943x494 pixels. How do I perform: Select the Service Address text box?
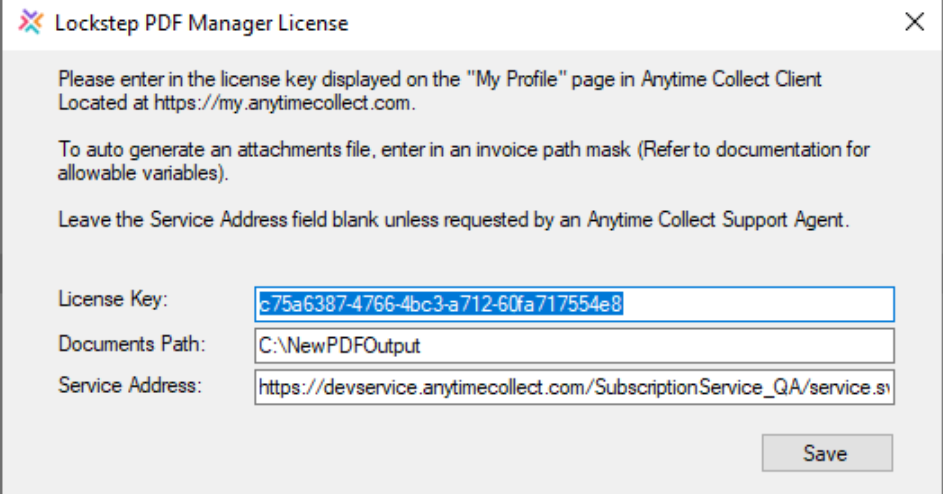pos(573,387)
